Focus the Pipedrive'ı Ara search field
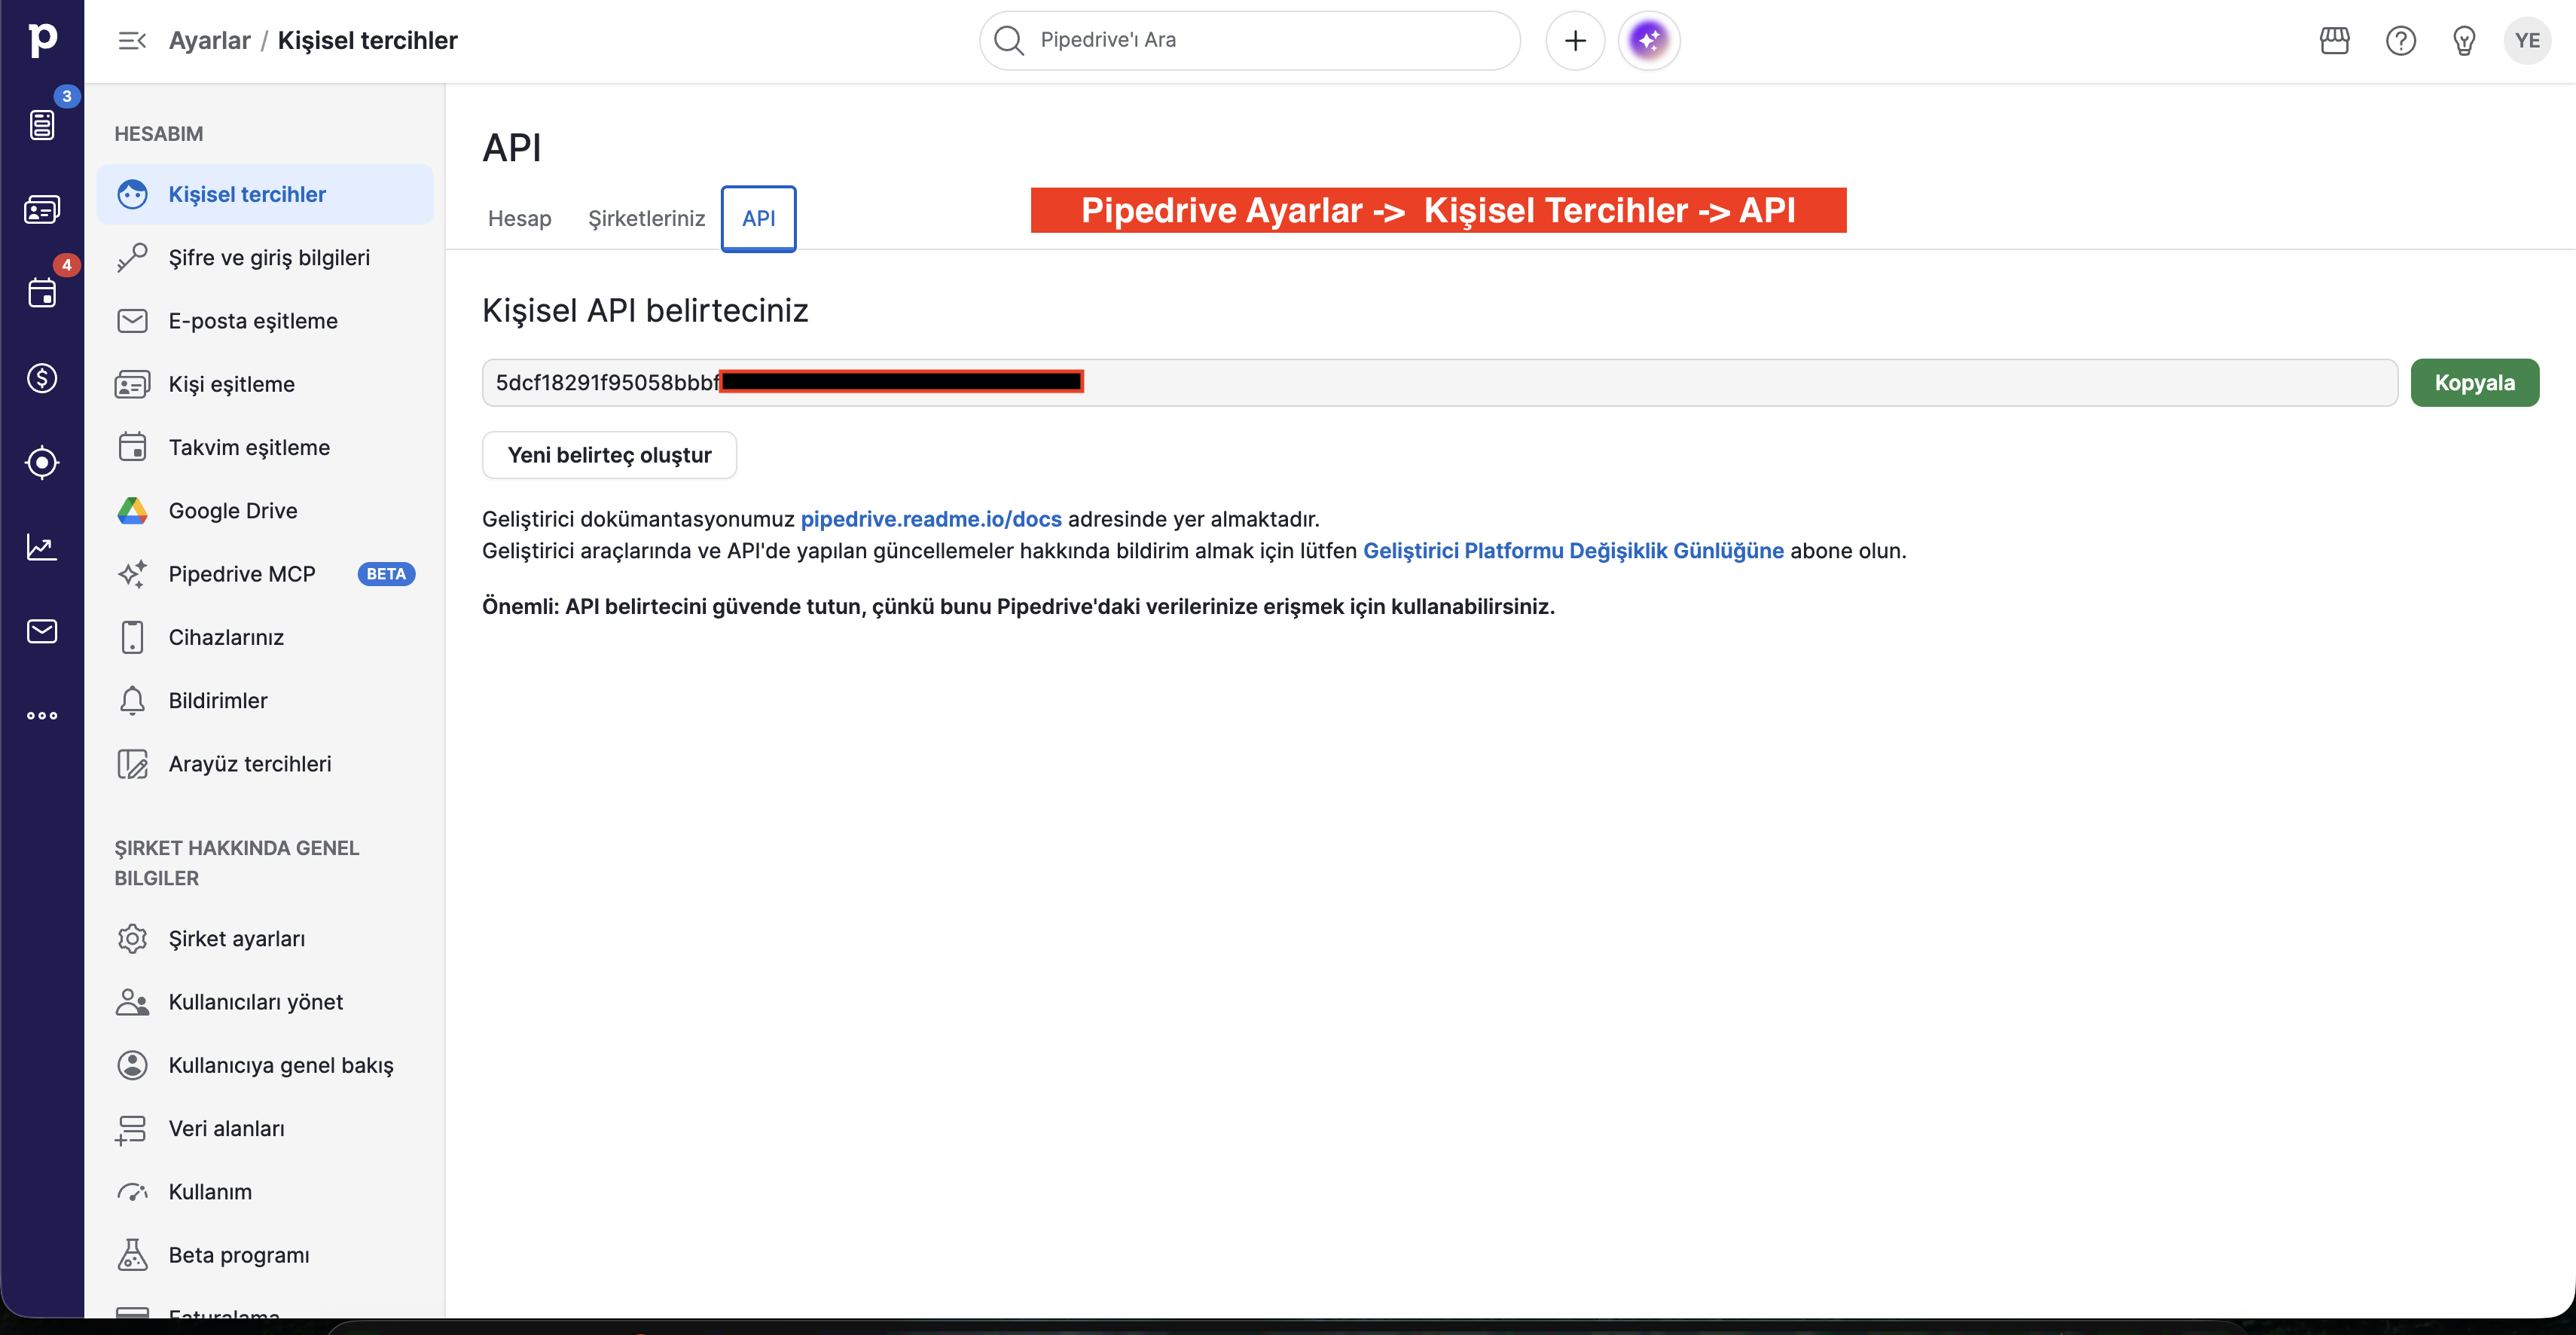The image size is (2576, 1335). [1250, 41]
